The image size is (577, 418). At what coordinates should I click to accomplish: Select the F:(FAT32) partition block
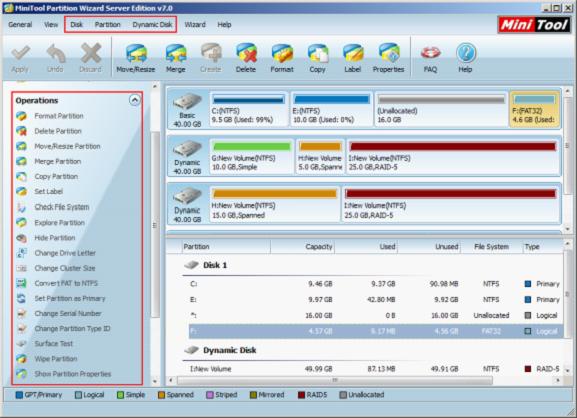534,109
